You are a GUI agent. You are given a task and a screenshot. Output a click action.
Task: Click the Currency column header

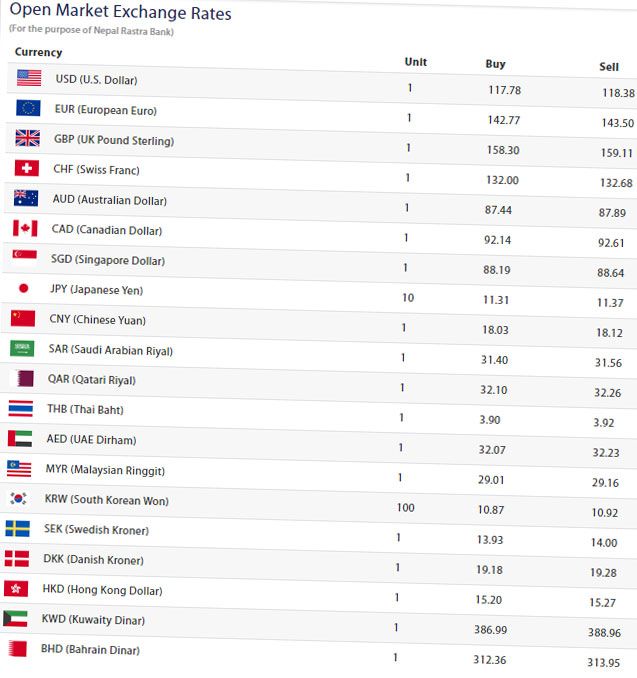pos(38,52)
